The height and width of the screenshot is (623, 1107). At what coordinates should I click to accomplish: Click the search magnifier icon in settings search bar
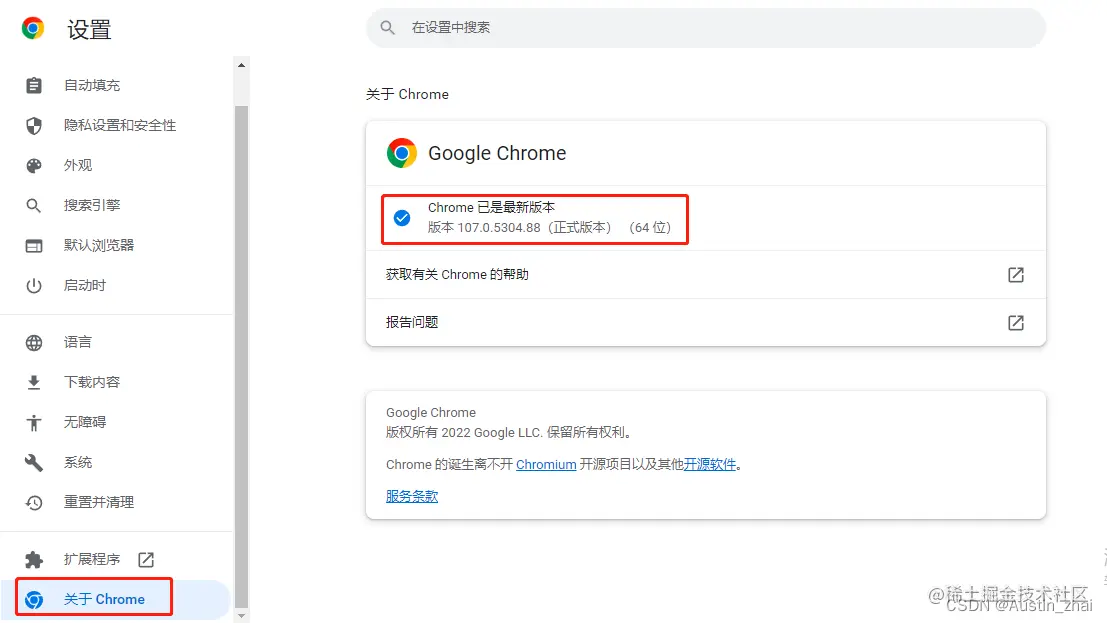tap(388, 28)
